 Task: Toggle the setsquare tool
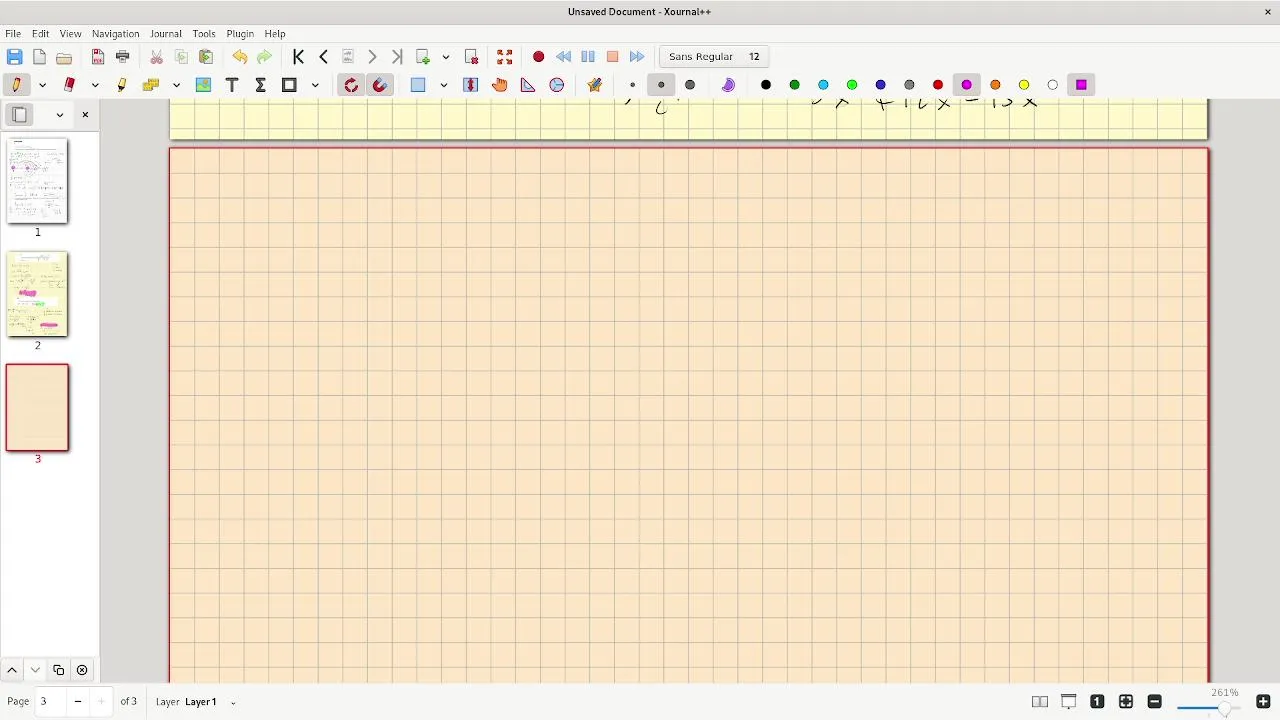click(x=528, y=85)
